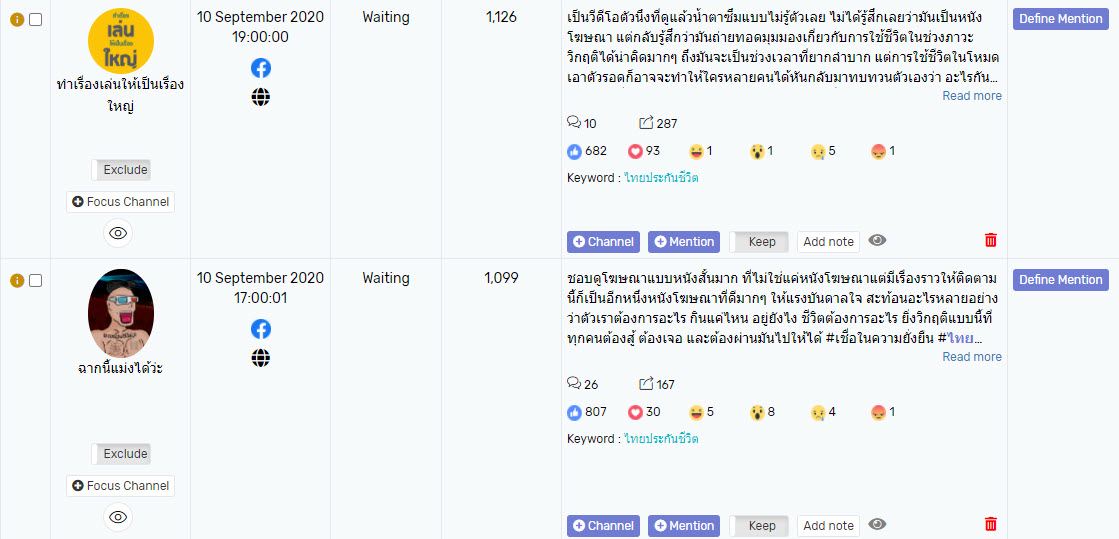Open the ไทยประกันชีวิต keyword link in the second row
This screenshot has width=1119, height=539.
point(661,439)
